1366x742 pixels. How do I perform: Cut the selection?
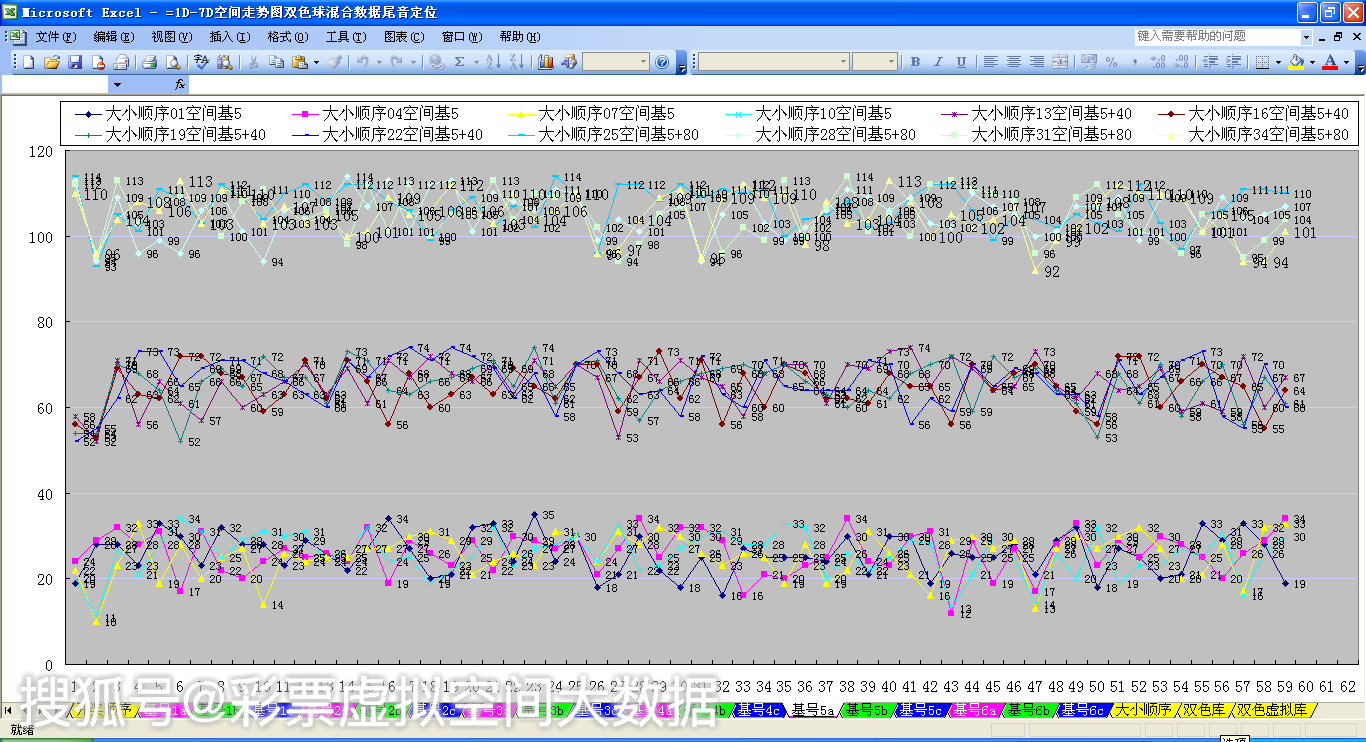pos(253,61)
